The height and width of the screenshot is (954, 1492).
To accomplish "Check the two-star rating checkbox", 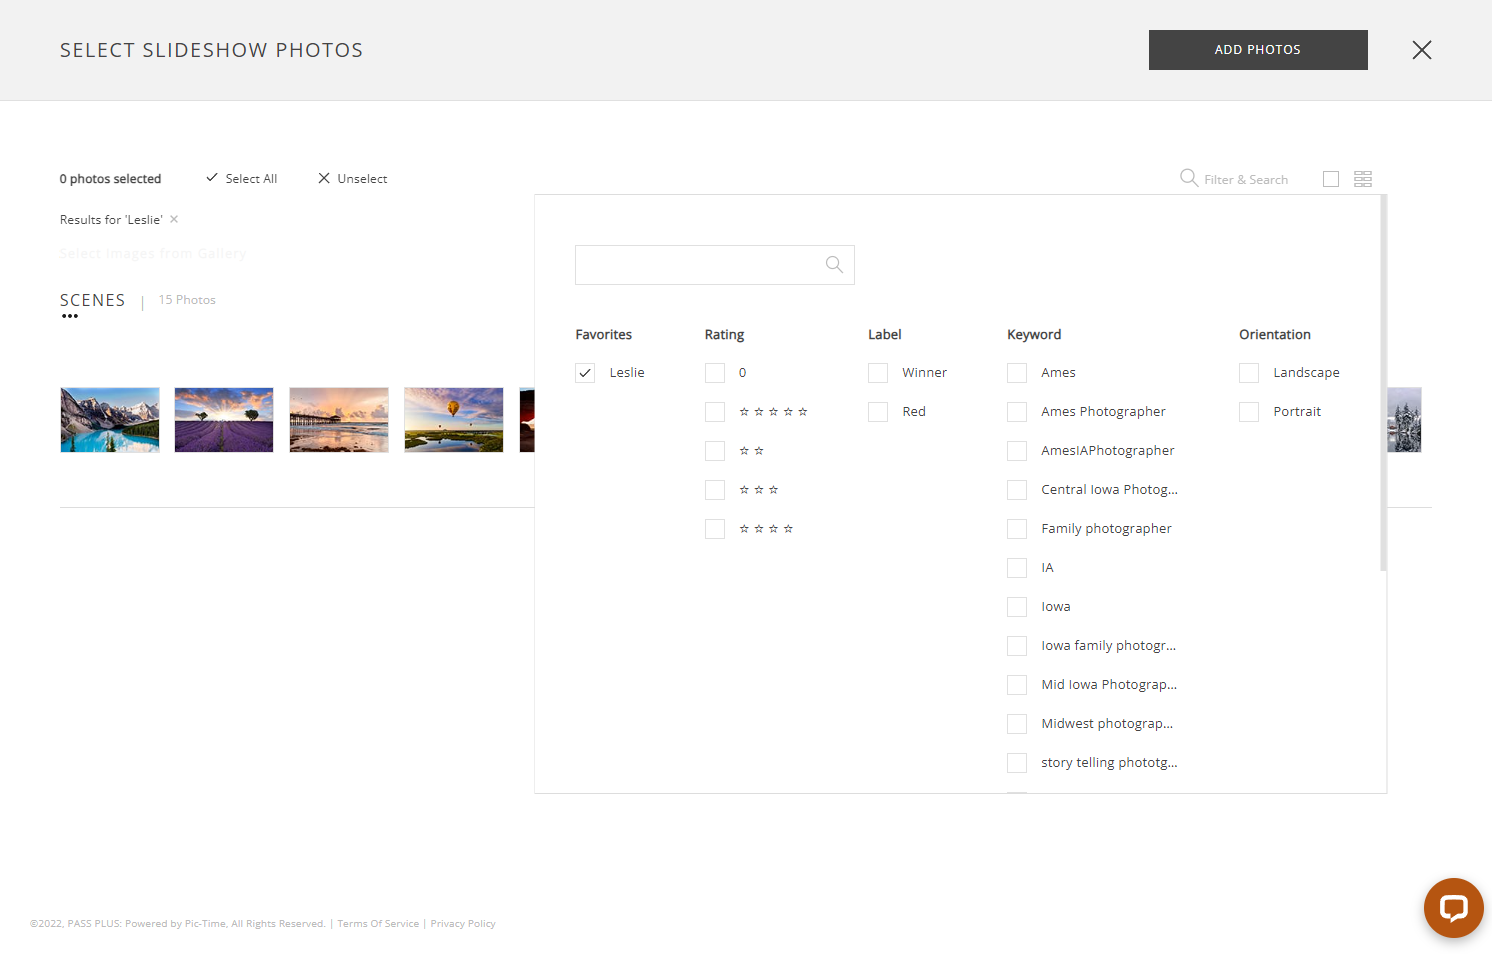I will coord(715,451).
